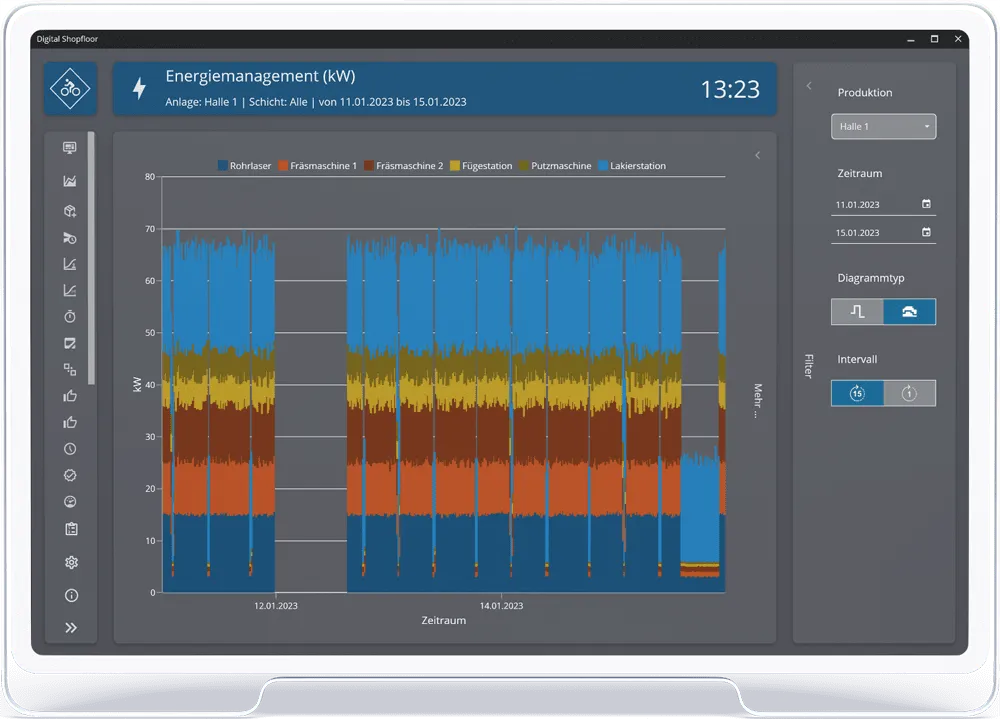Open the package with plus icon

pyautogui.click(x=70, y=211)
